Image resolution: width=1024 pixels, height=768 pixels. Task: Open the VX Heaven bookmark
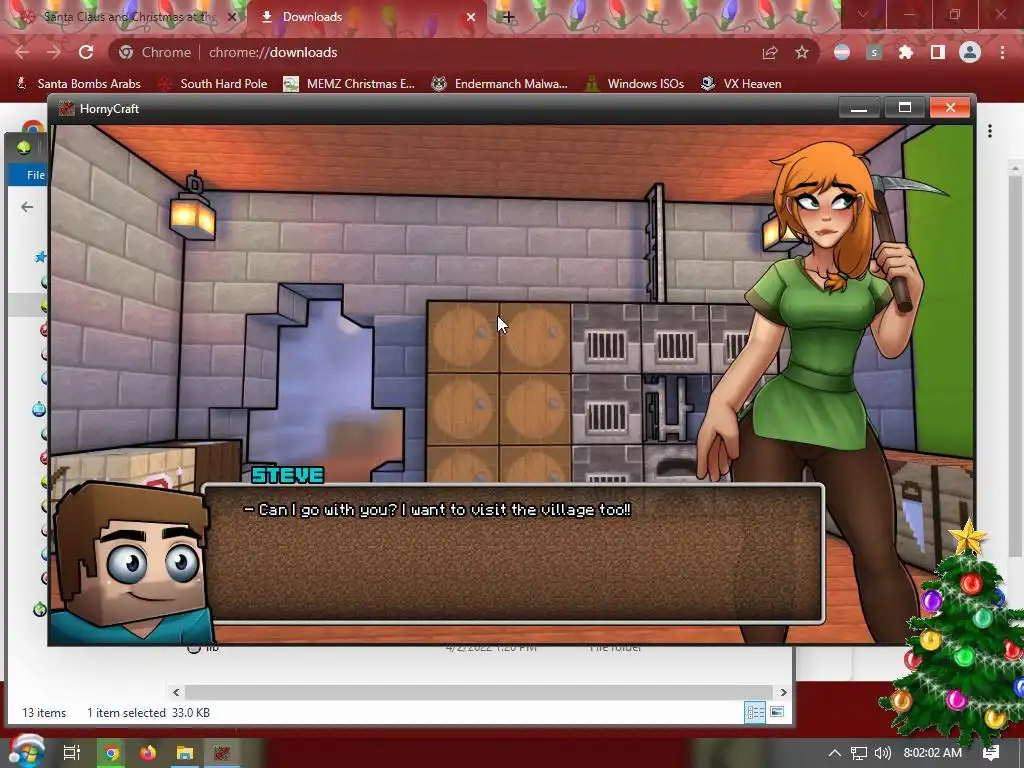point(741,84)
